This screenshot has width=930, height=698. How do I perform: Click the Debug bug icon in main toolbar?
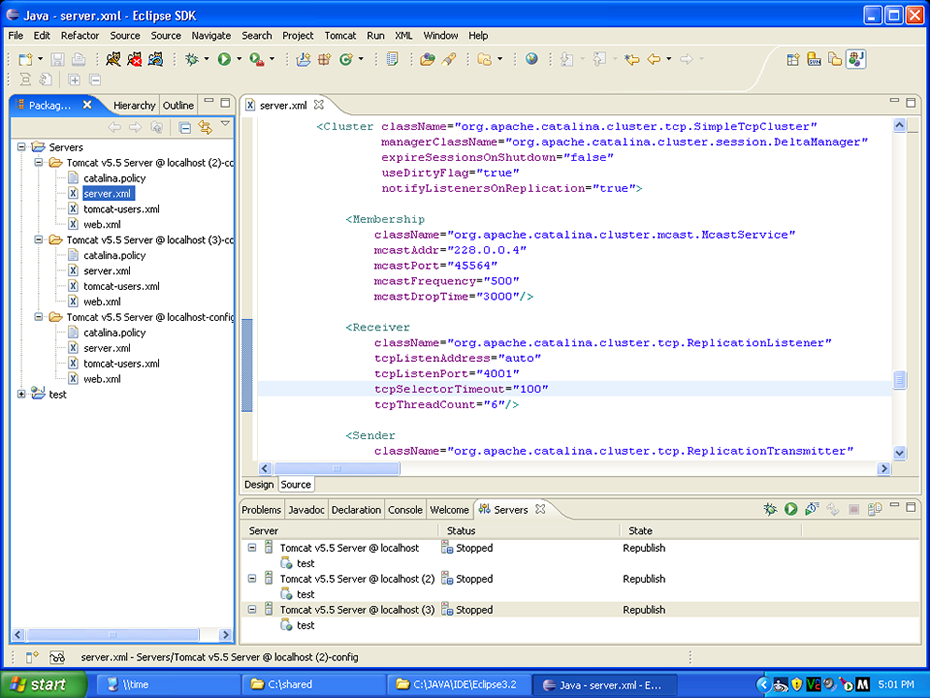point(192,59)
